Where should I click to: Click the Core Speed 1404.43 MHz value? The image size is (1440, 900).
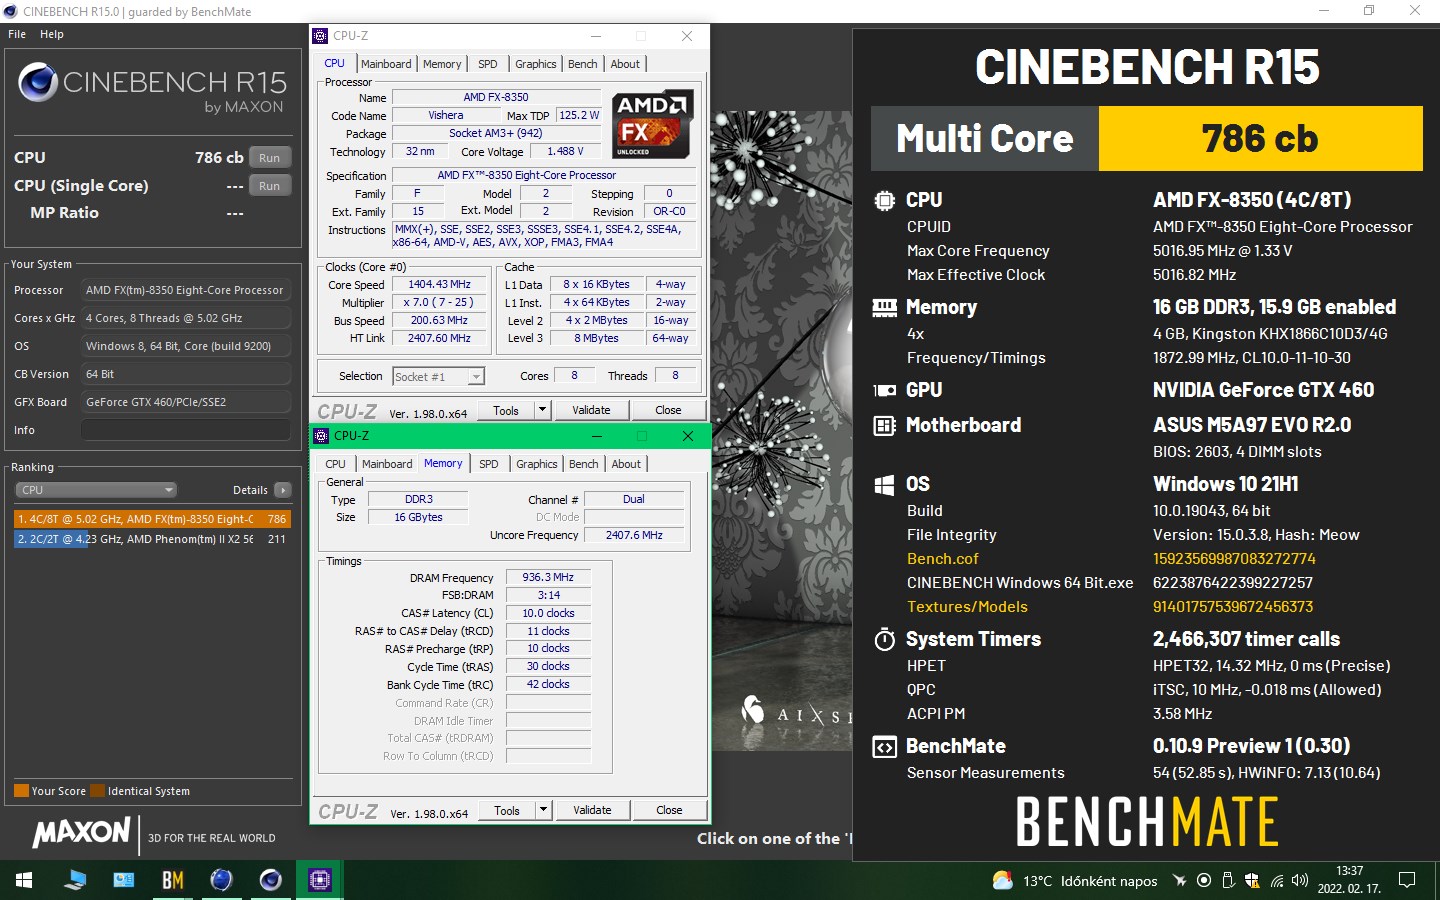(x=439, y=284)
